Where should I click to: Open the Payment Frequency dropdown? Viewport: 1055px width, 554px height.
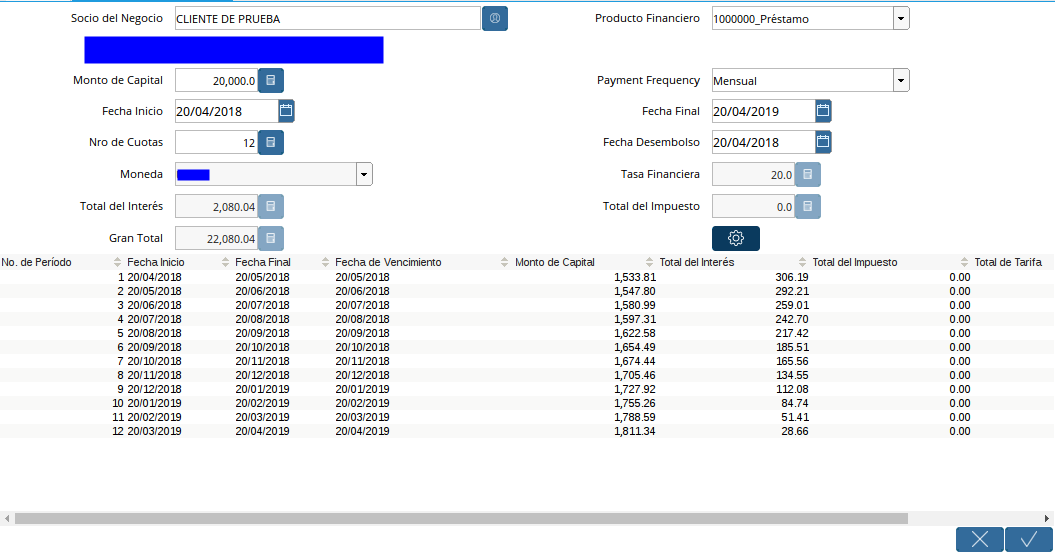pyautogui.click(x=901, y=81)
